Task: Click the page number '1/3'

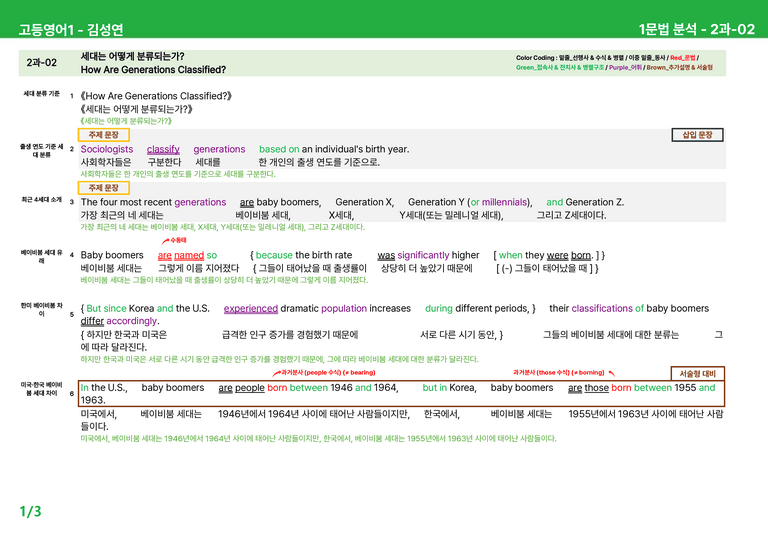Action: pyautogui.click(x=30, y=512)
